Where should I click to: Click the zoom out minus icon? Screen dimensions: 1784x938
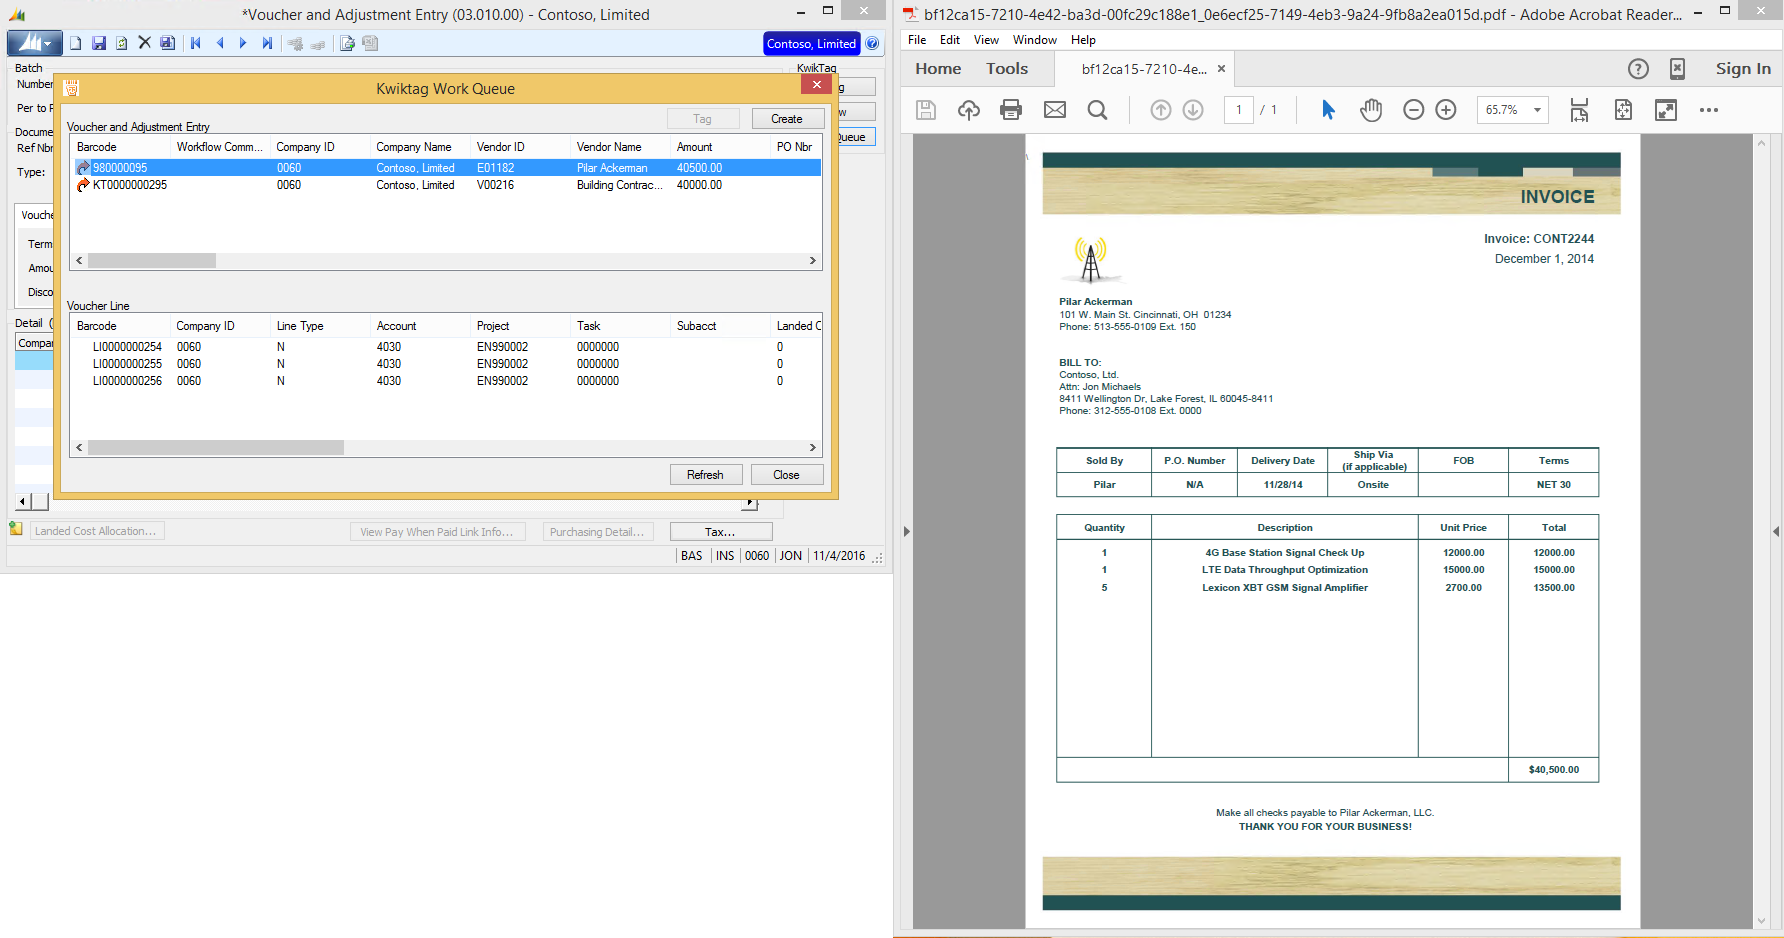pos(1413,110)
